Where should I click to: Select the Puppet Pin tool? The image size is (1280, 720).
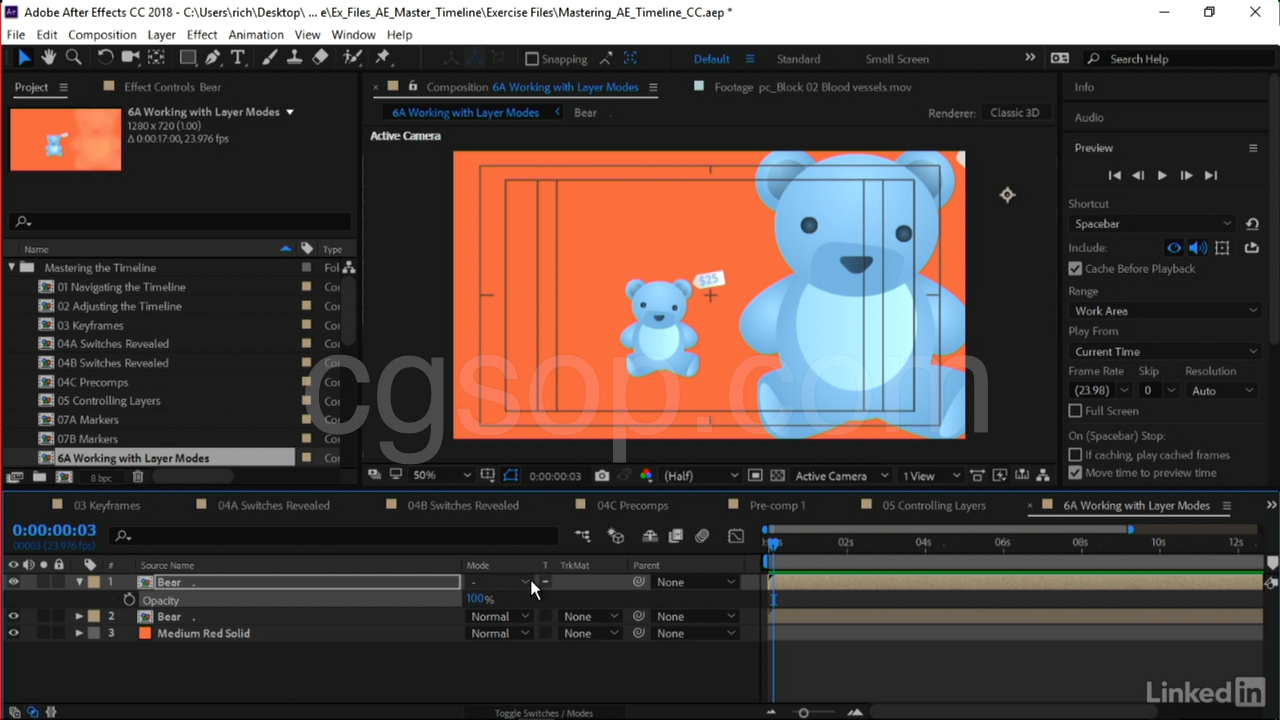click(382, 58)
